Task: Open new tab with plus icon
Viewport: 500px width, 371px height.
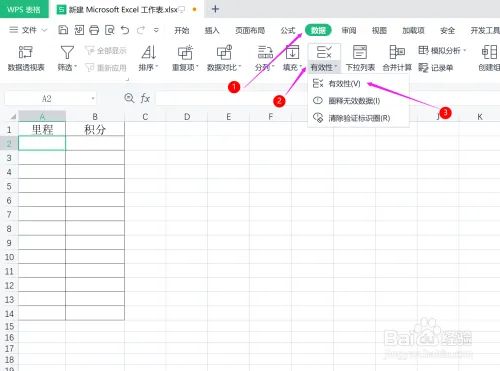Action: (215, 9)
